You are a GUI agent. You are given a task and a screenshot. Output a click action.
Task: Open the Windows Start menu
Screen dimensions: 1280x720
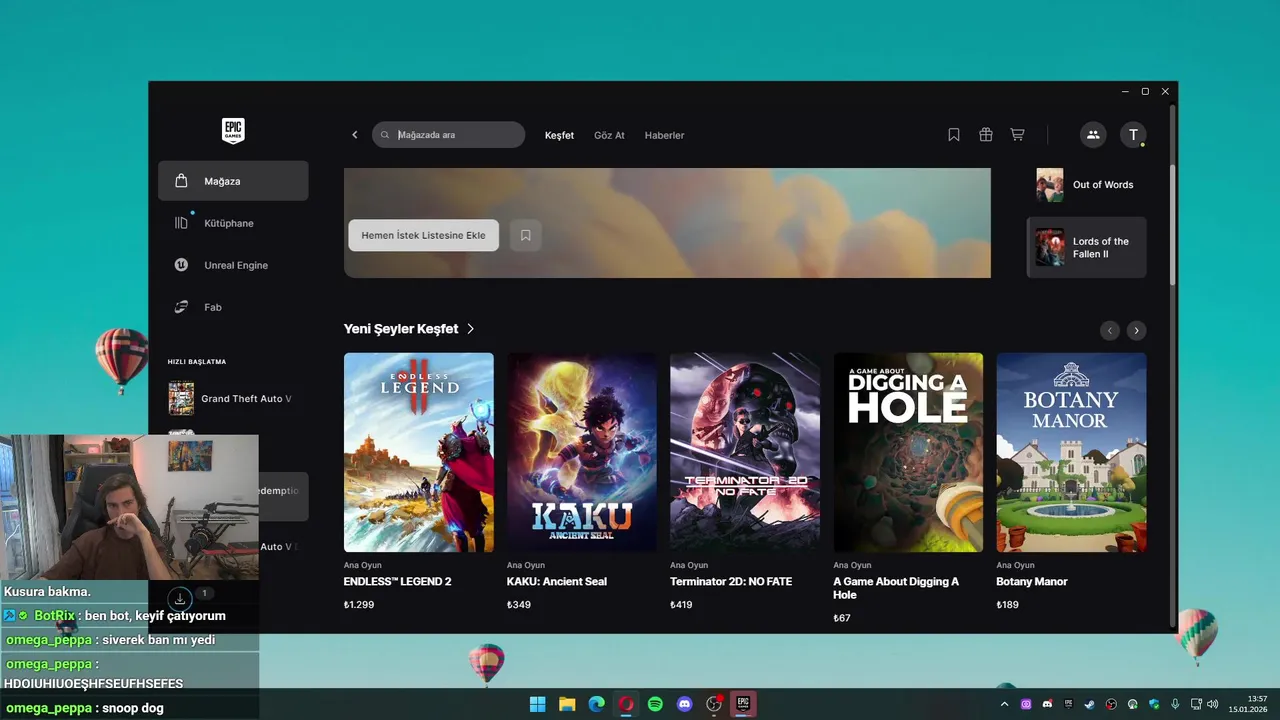coord(538,704)
